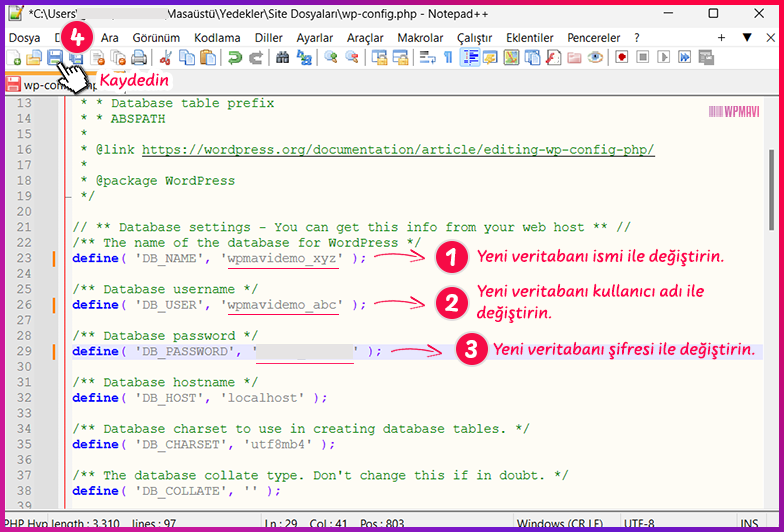Show the Document Map panel
This screenshot has height=532, width=784.
(x=511, y=58)
